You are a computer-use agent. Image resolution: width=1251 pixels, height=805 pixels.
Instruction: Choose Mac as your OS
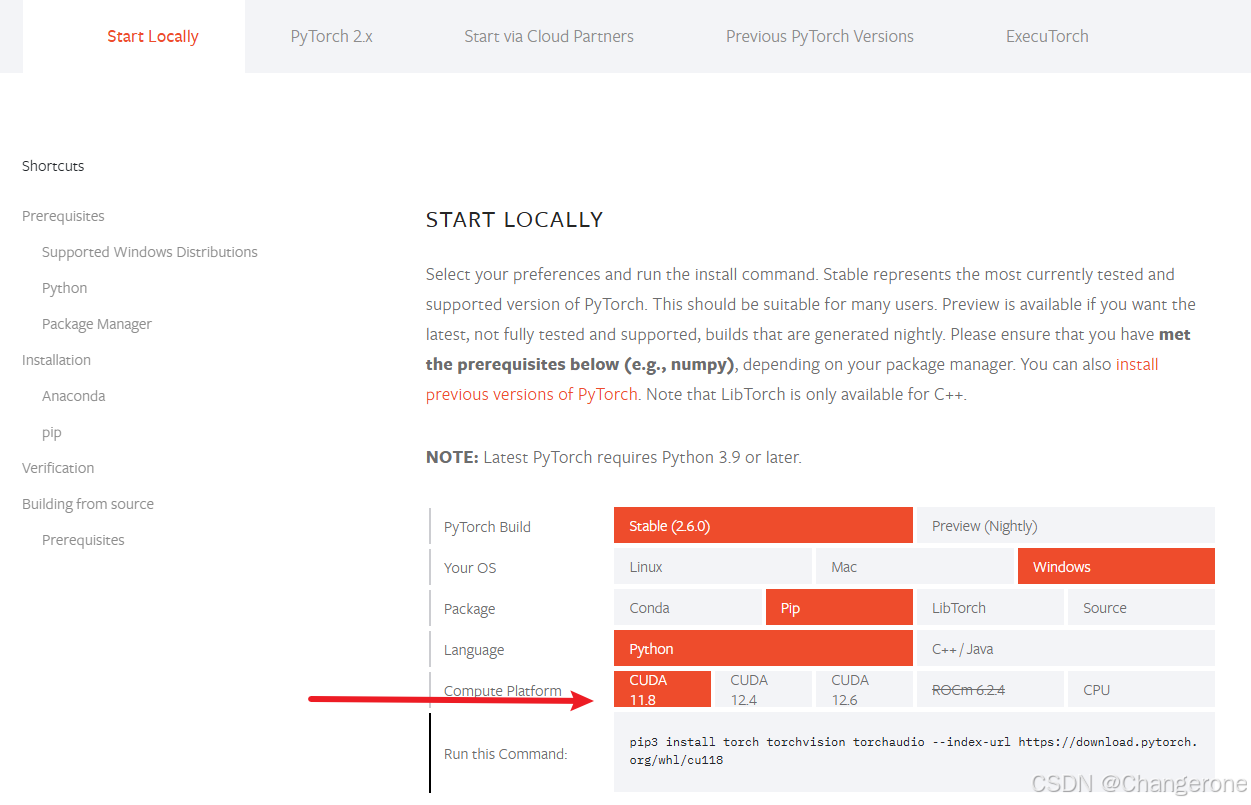point(915,566)
